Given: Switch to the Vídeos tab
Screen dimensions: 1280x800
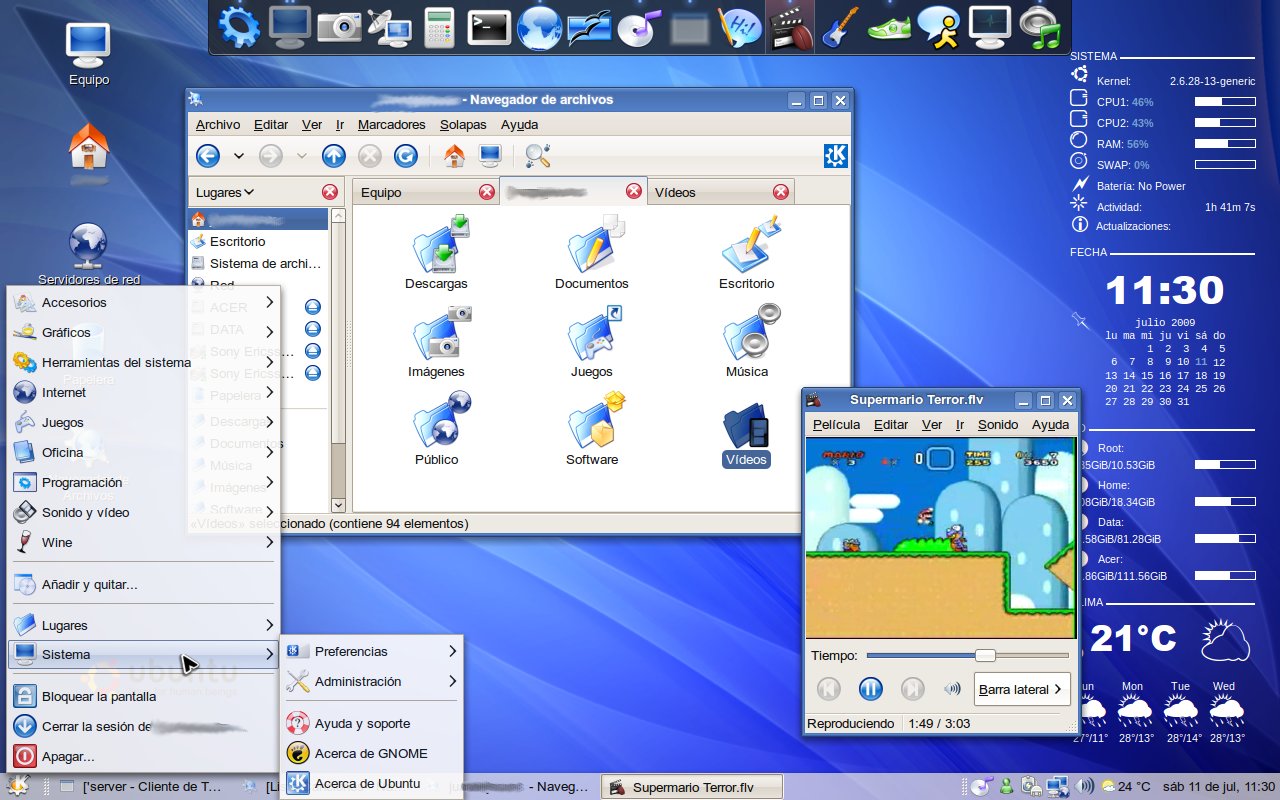Looking at the screenshot, I should pyautogui.click(x=720, y=192).
